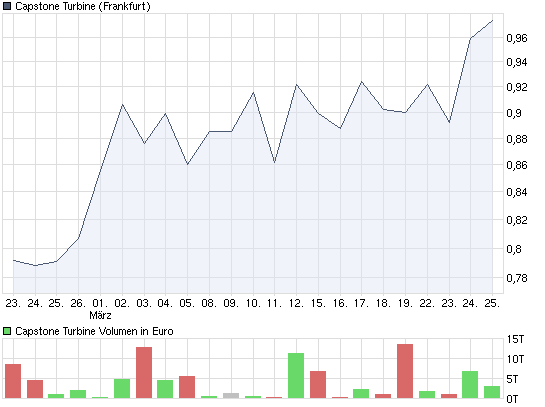Screen dimensions: 545x407
Task: Select the grey volume bar for 09.
Action: [x=231, y=396]
